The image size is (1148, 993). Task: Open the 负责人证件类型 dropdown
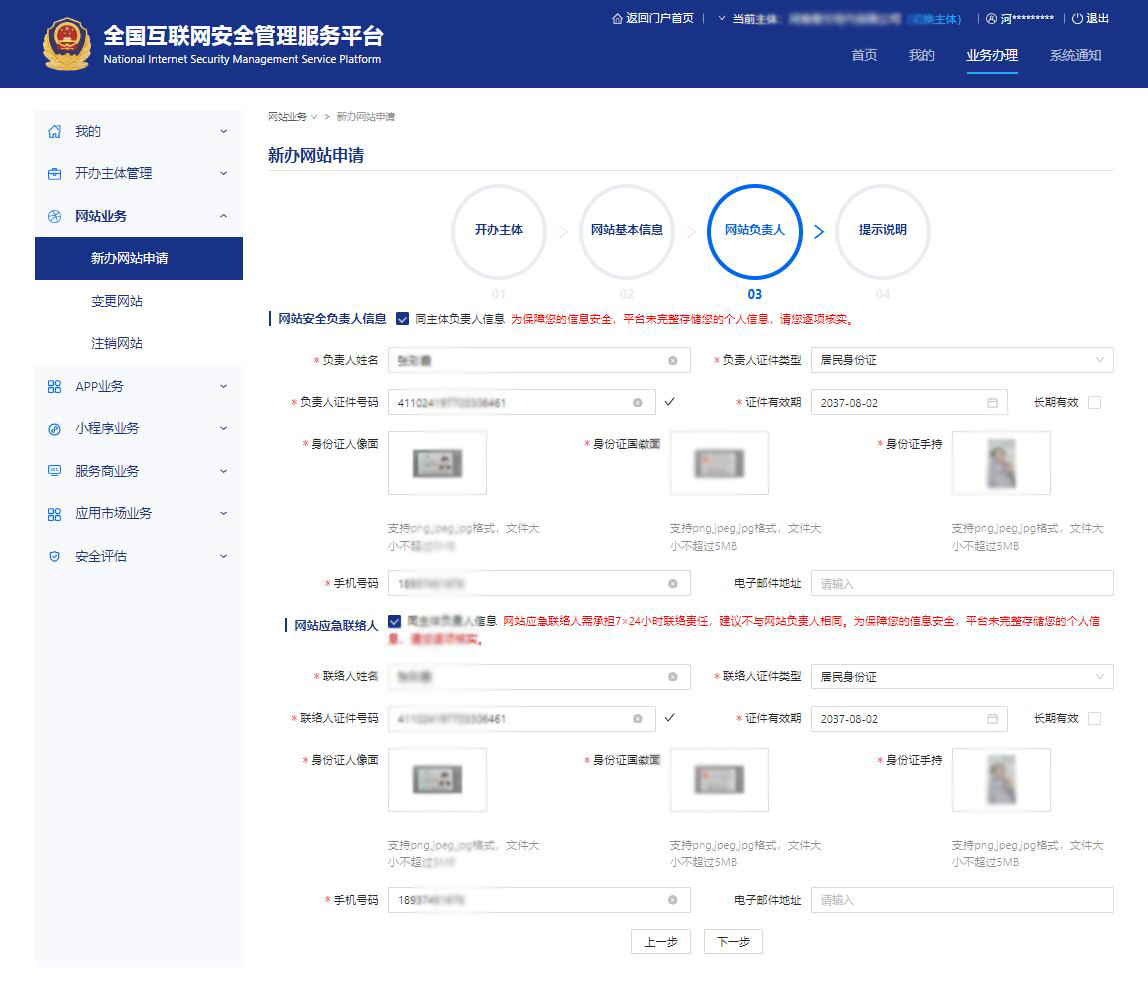(x=961, y=360)
